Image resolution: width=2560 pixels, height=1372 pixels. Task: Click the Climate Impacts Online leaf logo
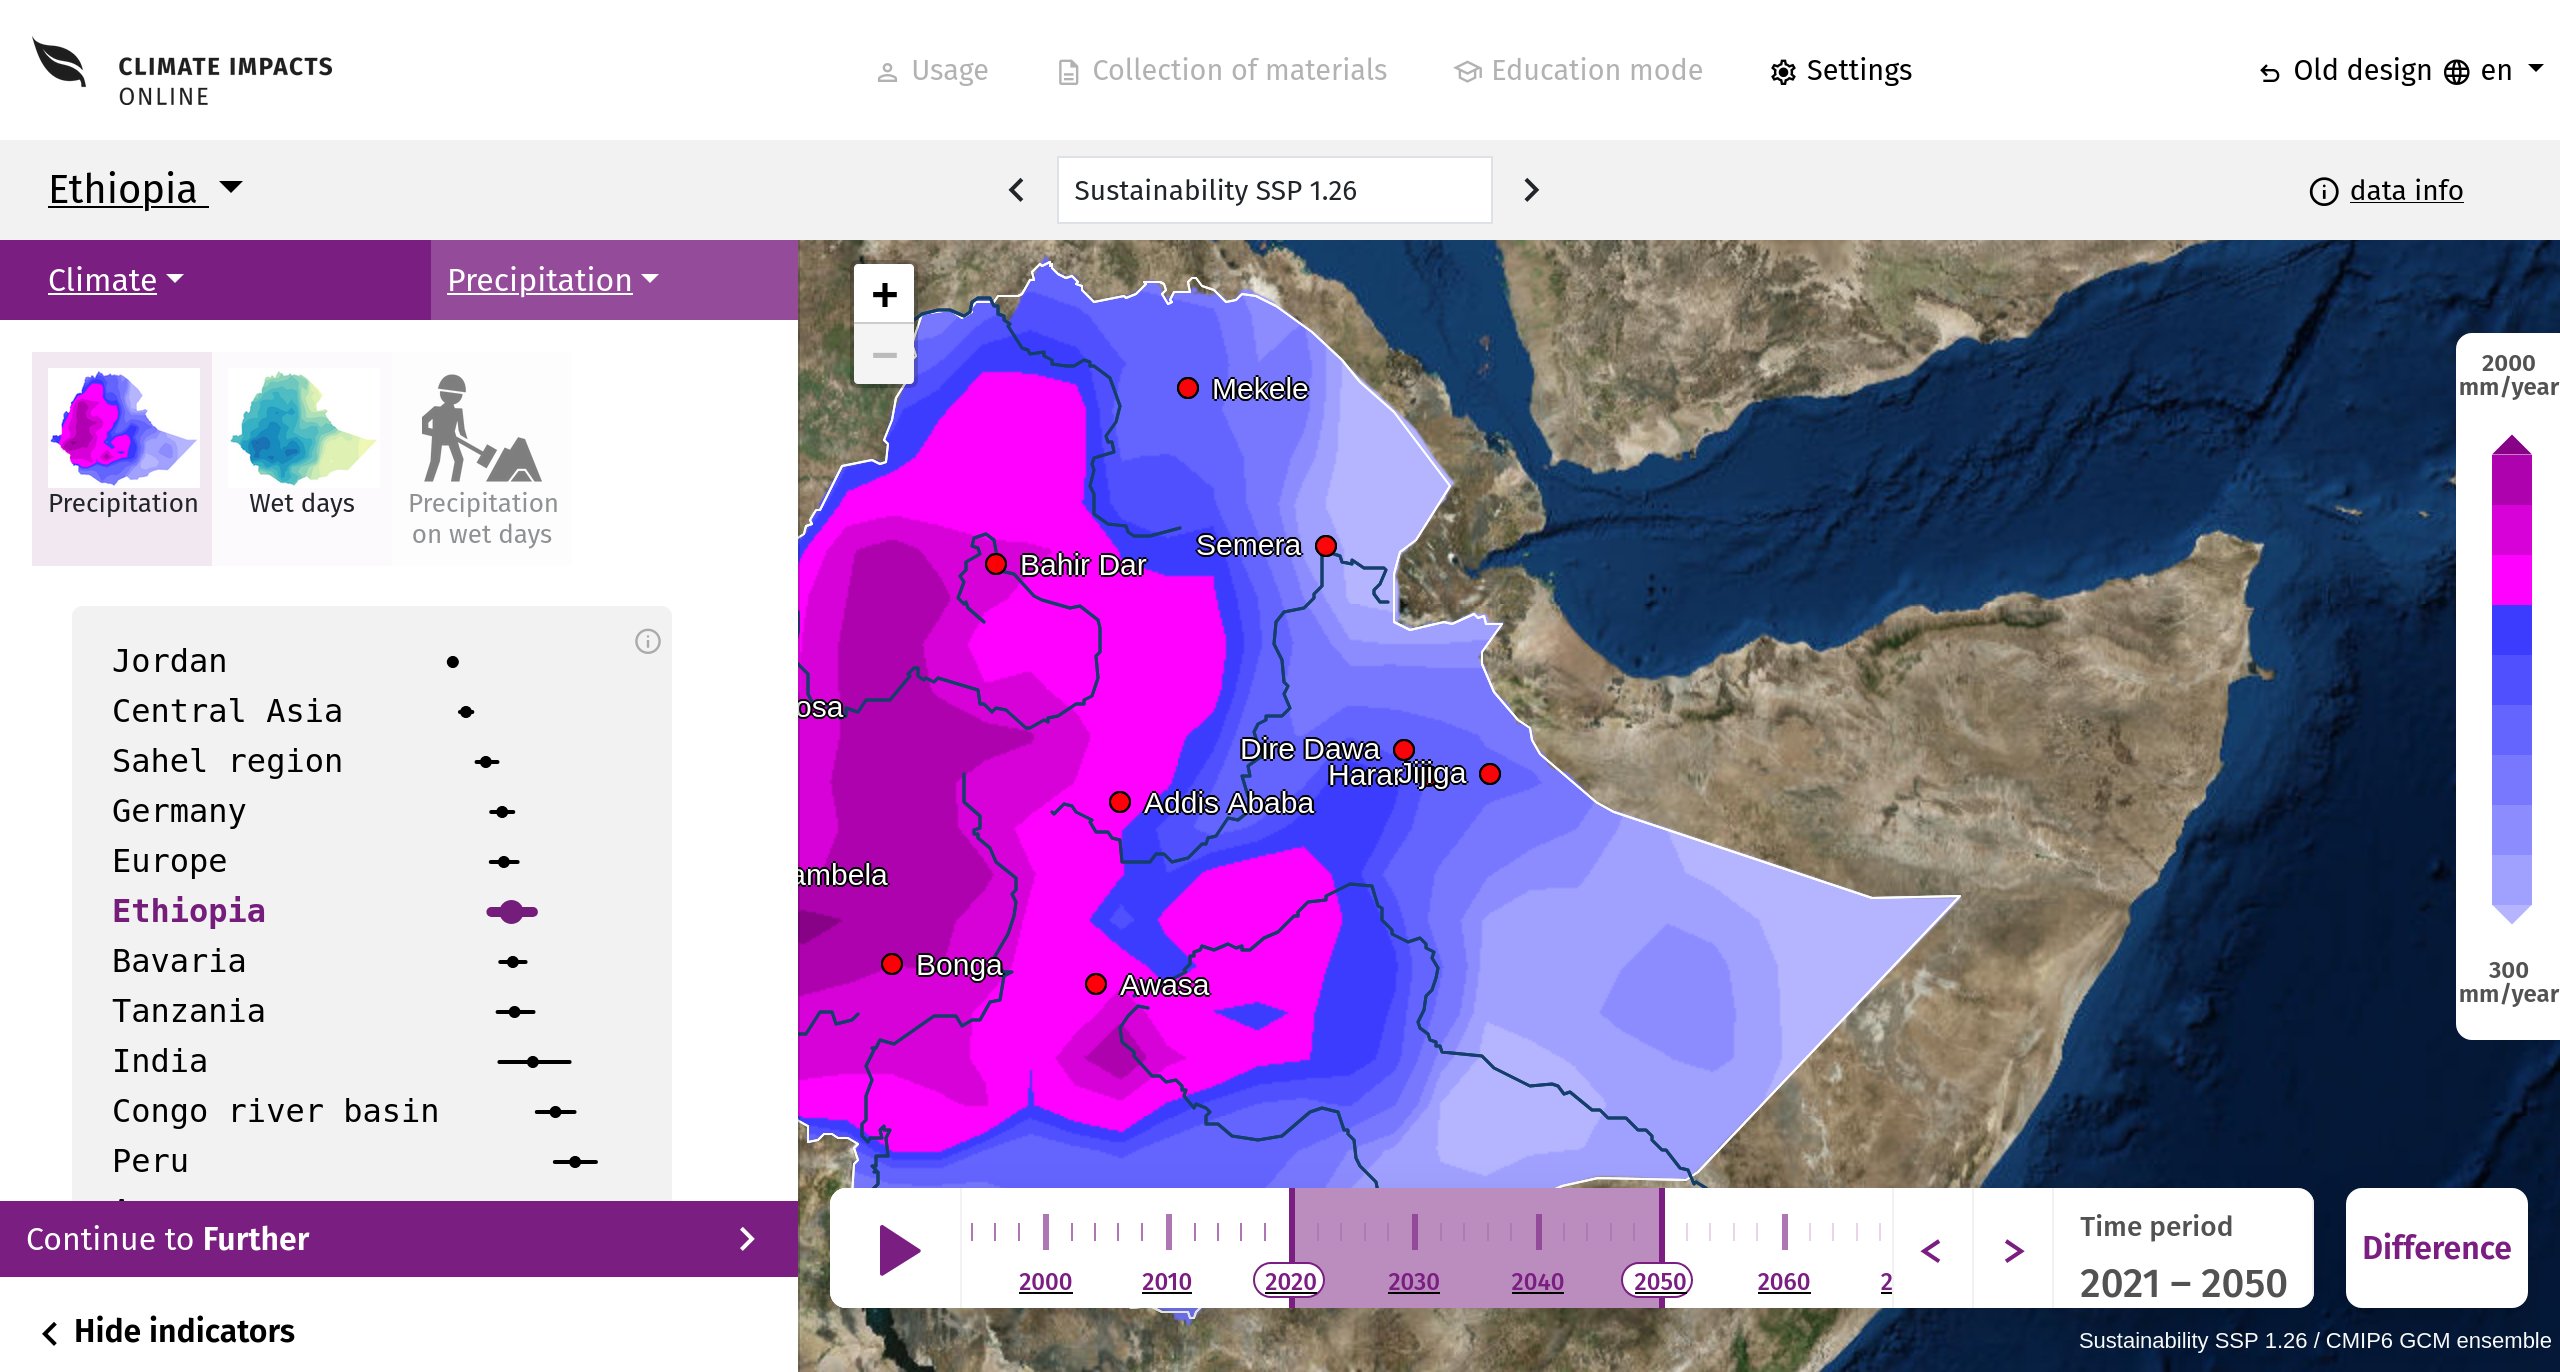60,64
